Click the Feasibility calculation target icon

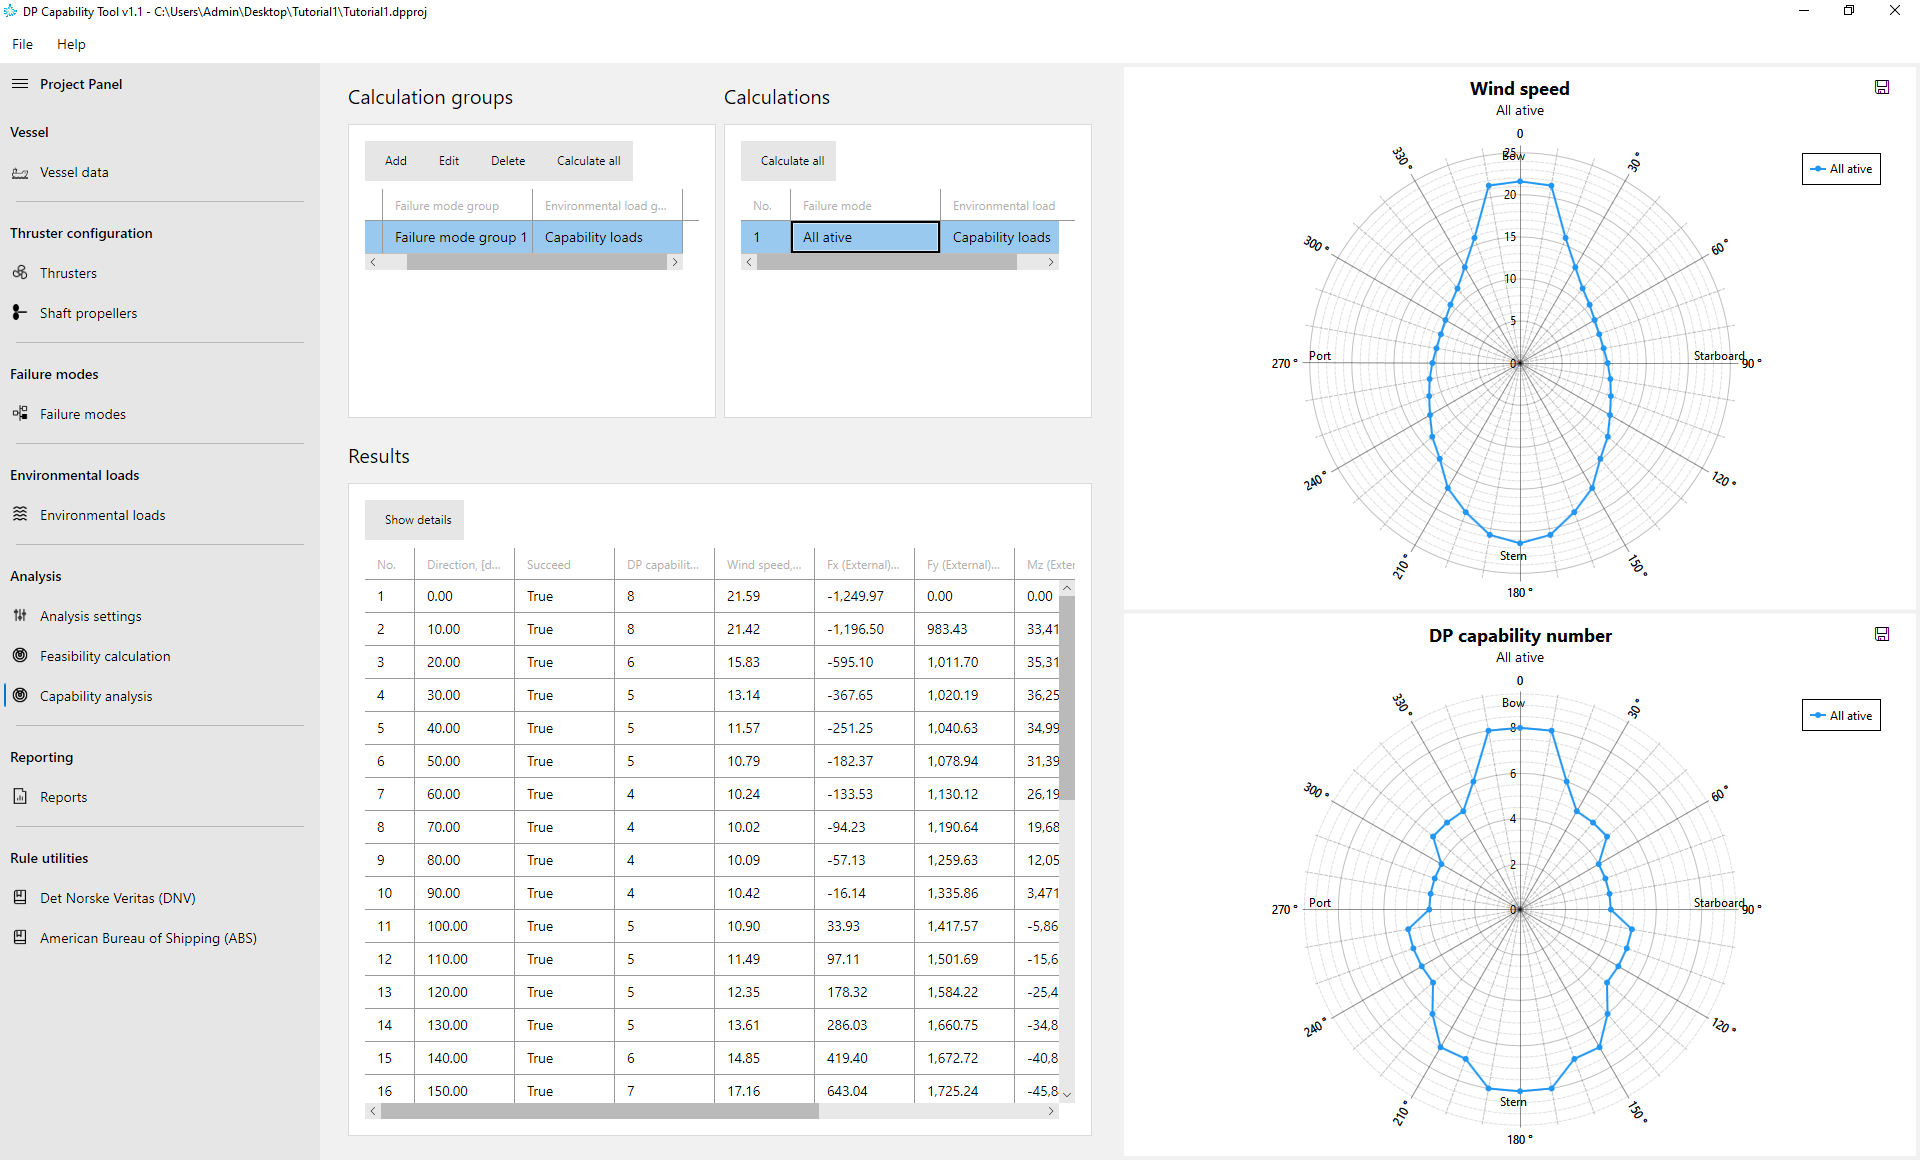20,656
